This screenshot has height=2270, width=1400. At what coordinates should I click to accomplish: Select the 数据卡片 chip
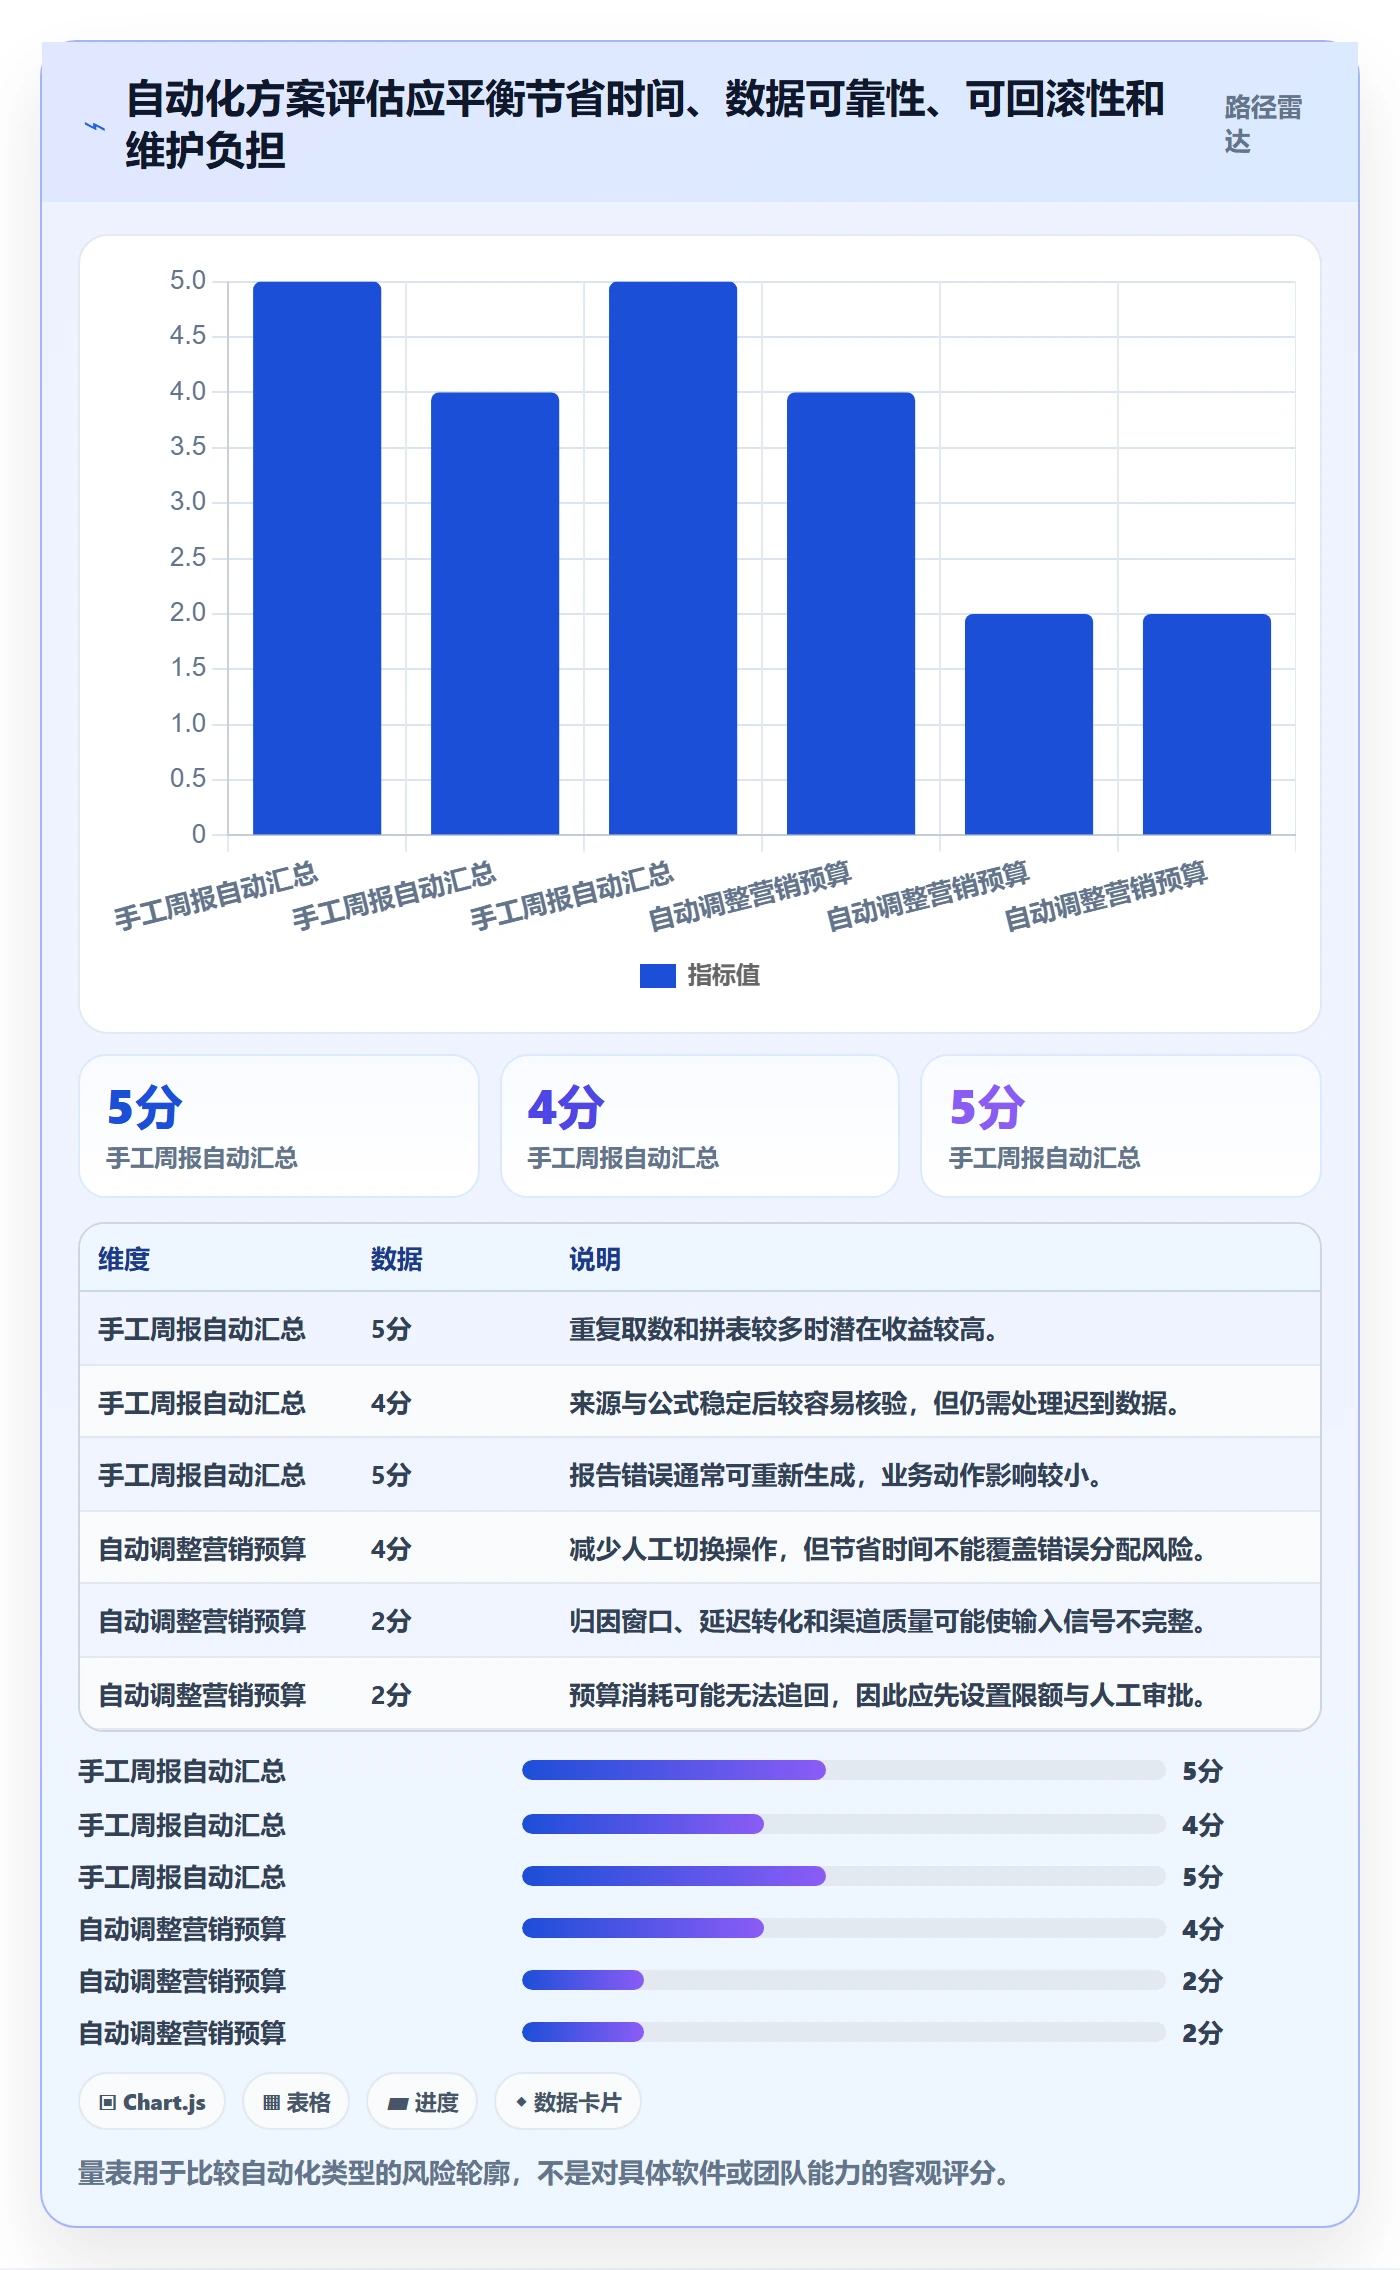click(x=567, y=2102)
